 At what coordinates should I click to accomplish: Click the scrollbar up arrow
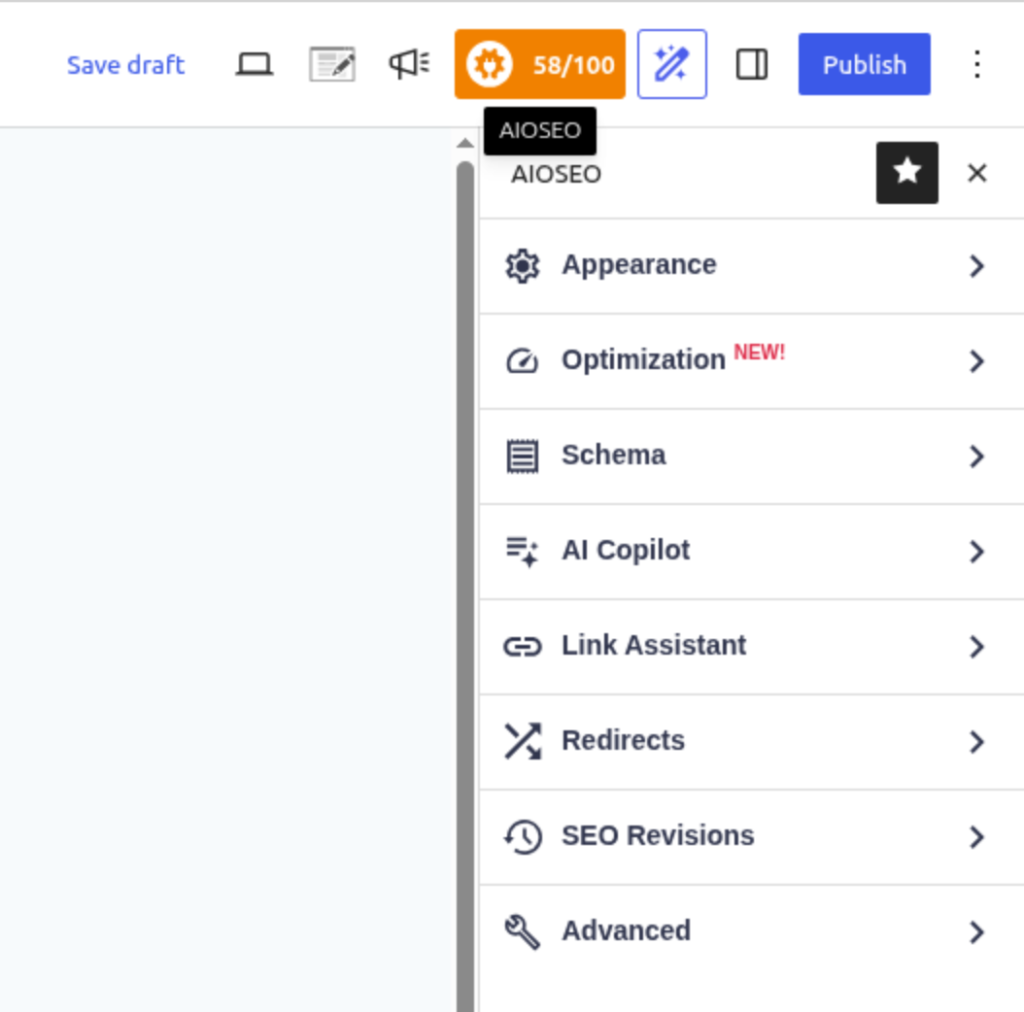click(x=465, y=143)
